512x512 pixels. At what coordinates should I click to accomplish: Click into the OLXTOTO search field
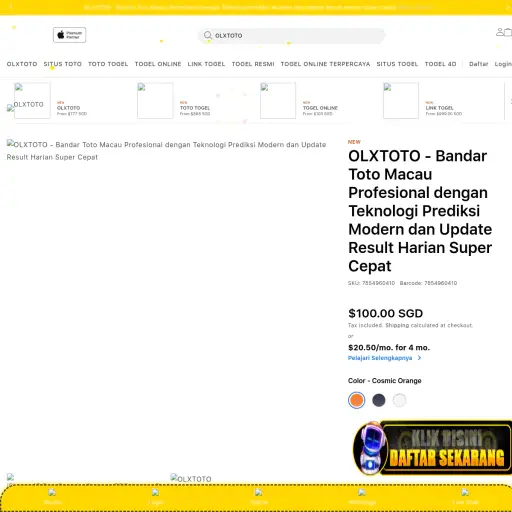coord(292,35)
